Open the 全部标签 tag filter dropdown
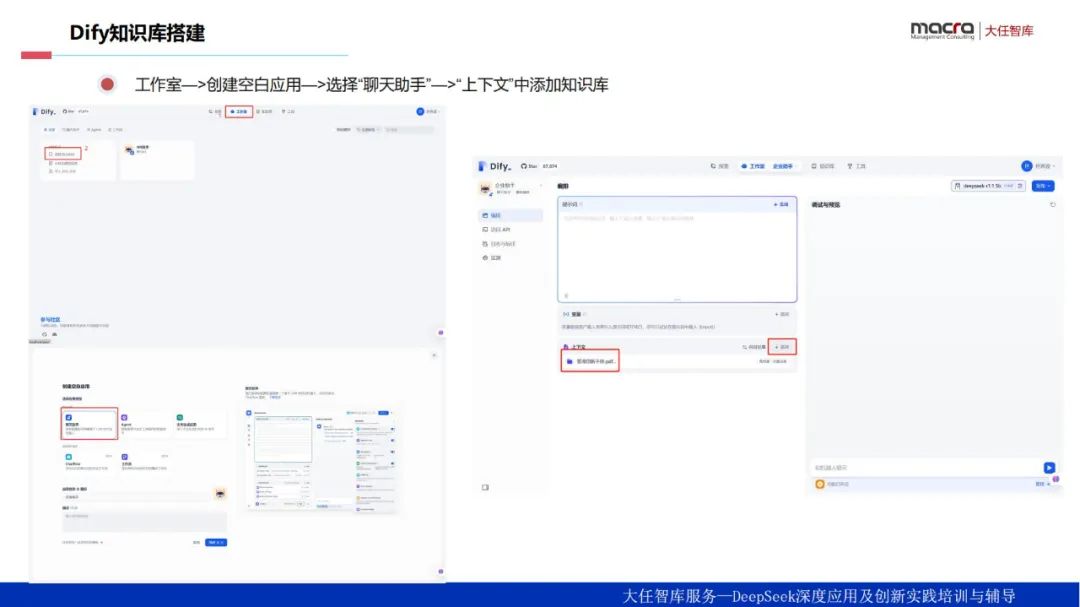Image resolution: width=1080 pixels, height=607 pixels. click(x=368, y=130)
